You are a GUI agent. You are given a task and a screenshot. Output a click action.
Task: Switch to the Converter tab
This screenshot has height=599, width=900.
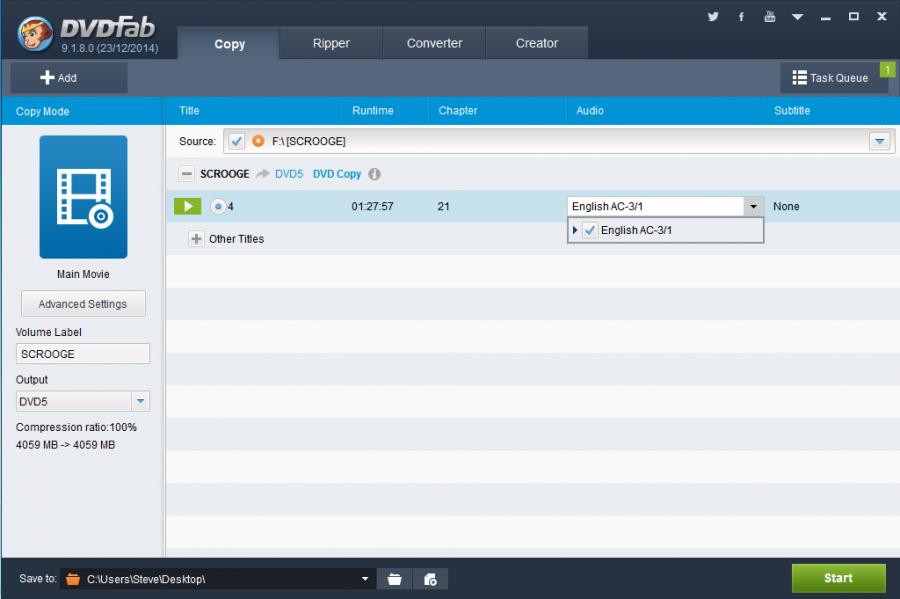coord(434,43)
